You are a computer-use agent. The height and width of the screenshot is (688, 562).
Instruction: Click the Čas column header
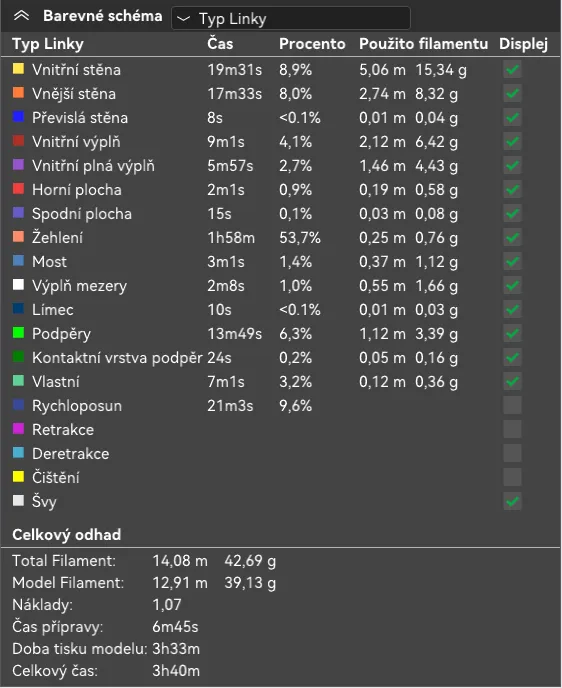tap(220, 44)
